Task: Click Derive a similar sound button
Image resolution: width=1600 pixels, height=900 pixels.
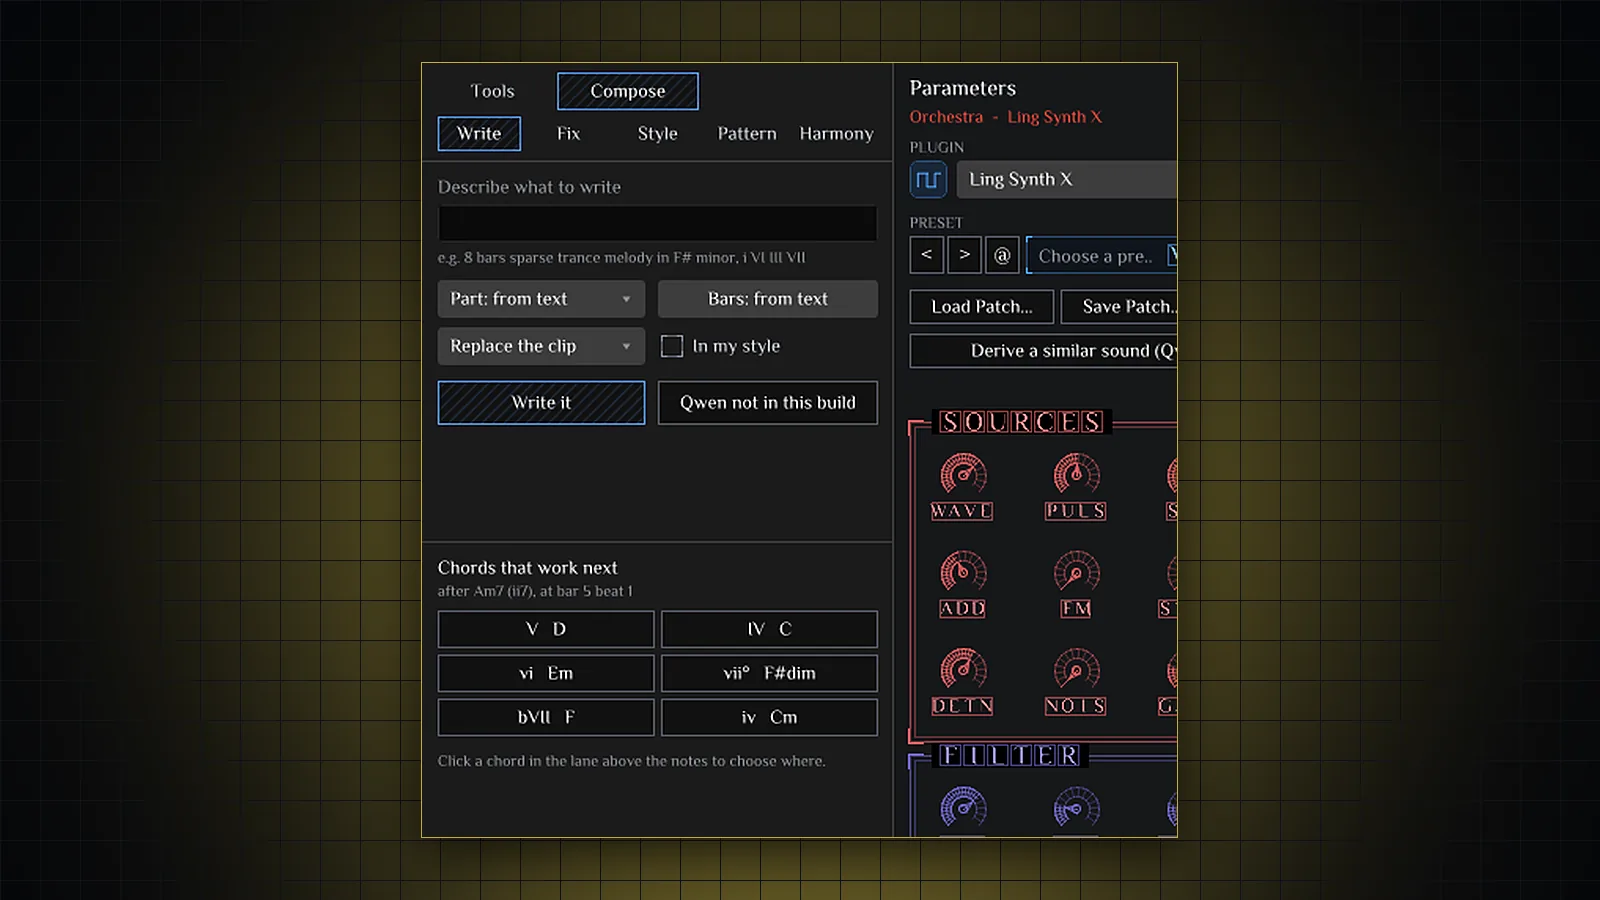Action: 1044,351
